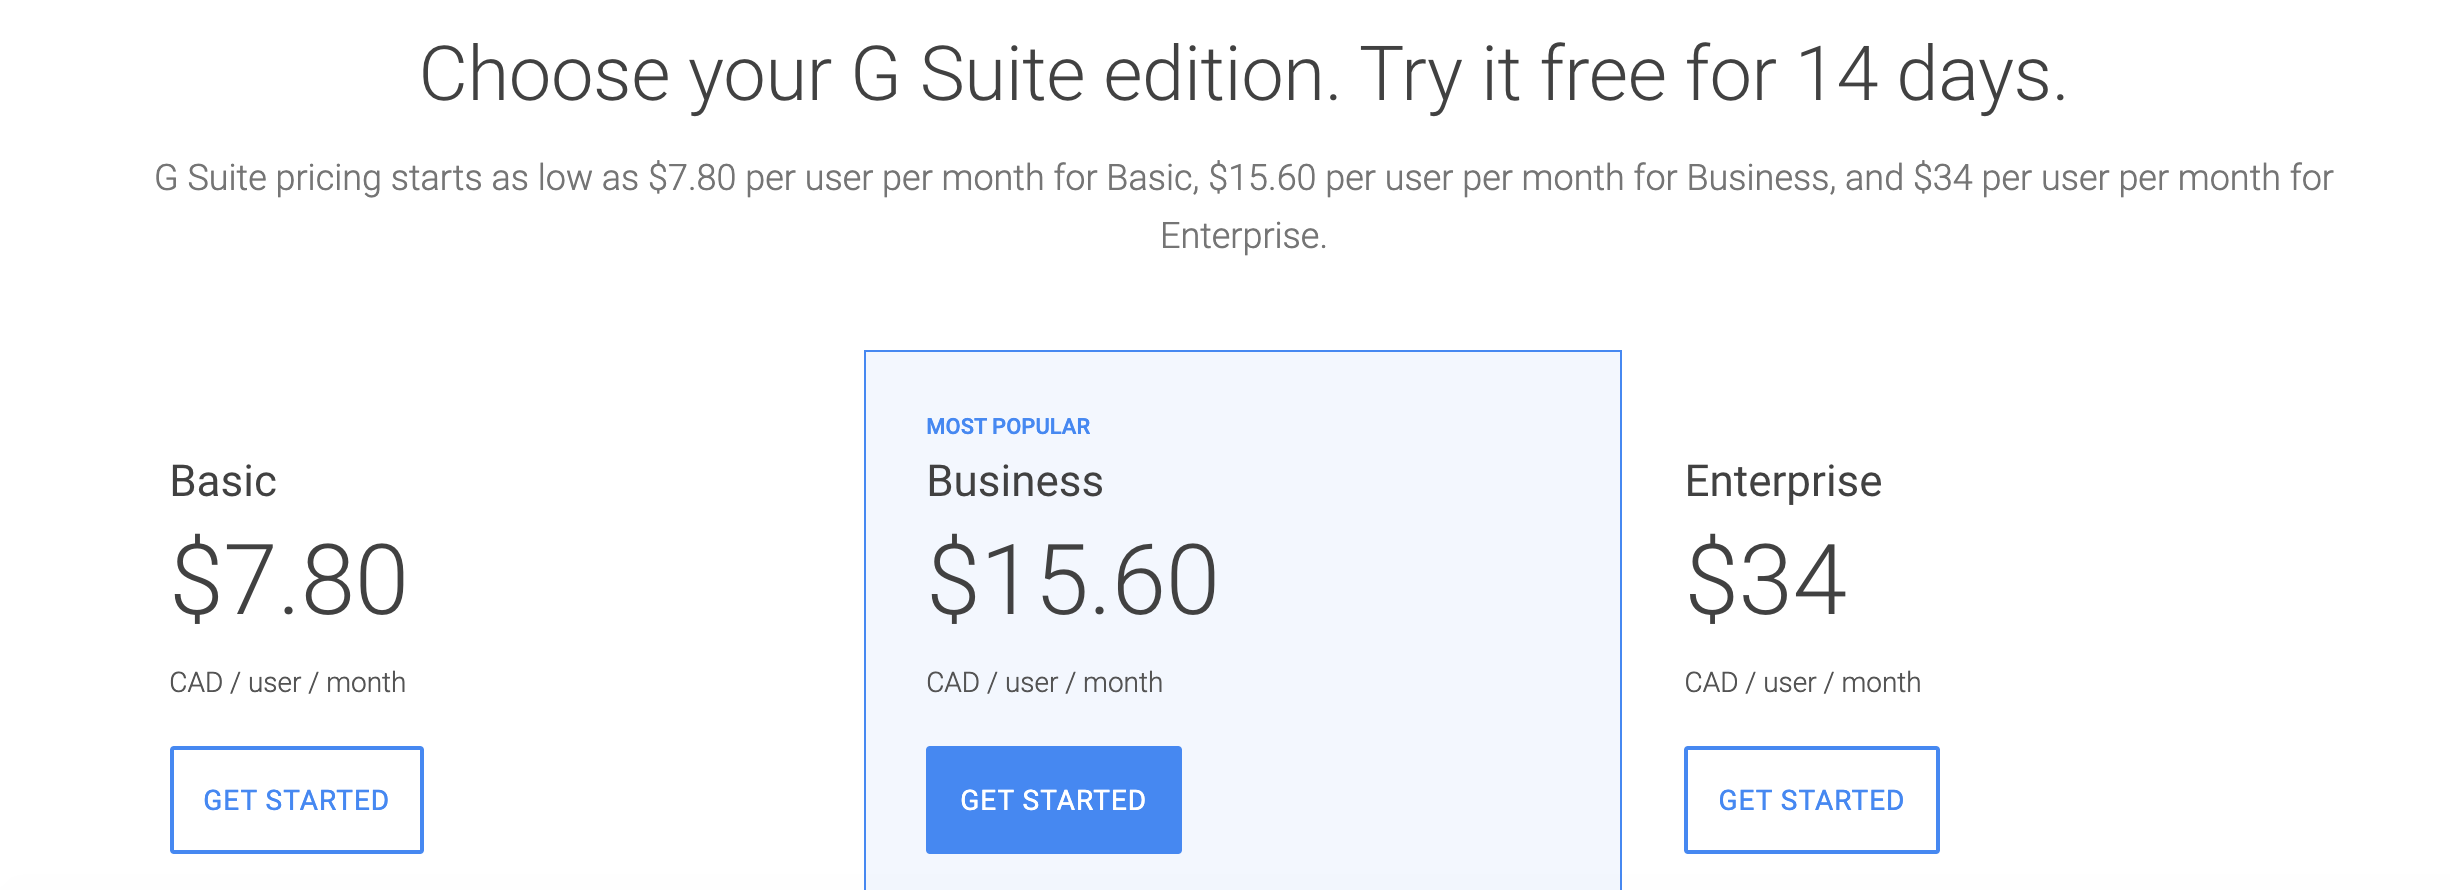Image resolution: width=2450 pixels, height=890 pixels.
Task: Click 'G Suite pricing' starting the description
Action: tap(268, 178)
